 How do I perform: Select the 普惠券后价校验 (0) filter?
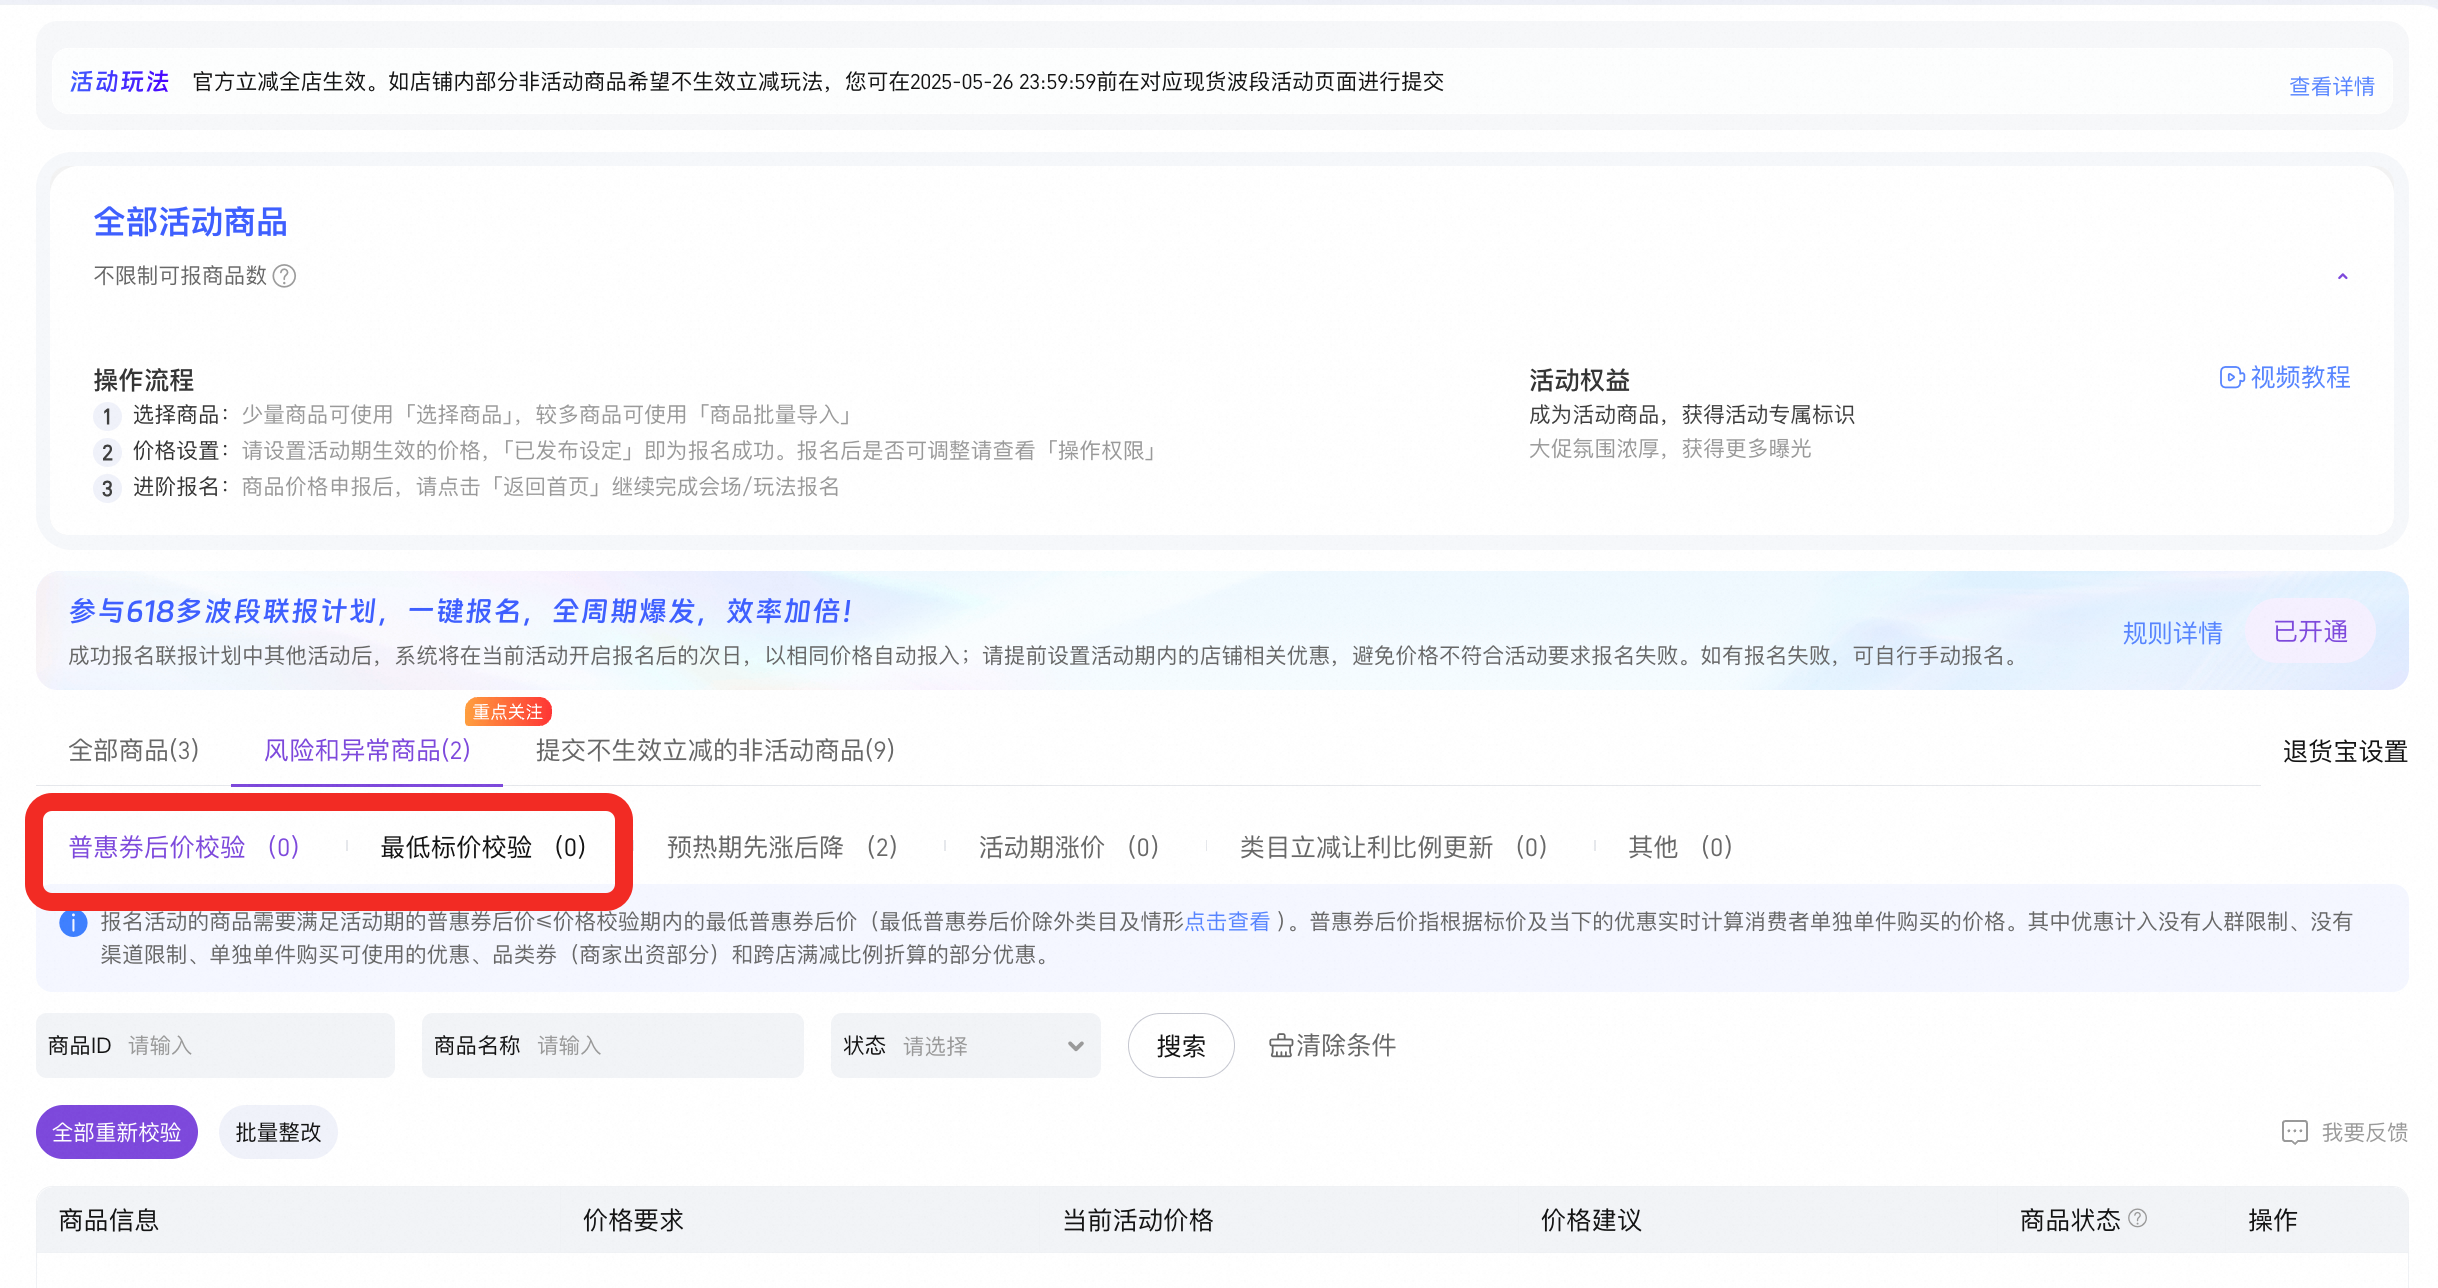pos(184,847)
